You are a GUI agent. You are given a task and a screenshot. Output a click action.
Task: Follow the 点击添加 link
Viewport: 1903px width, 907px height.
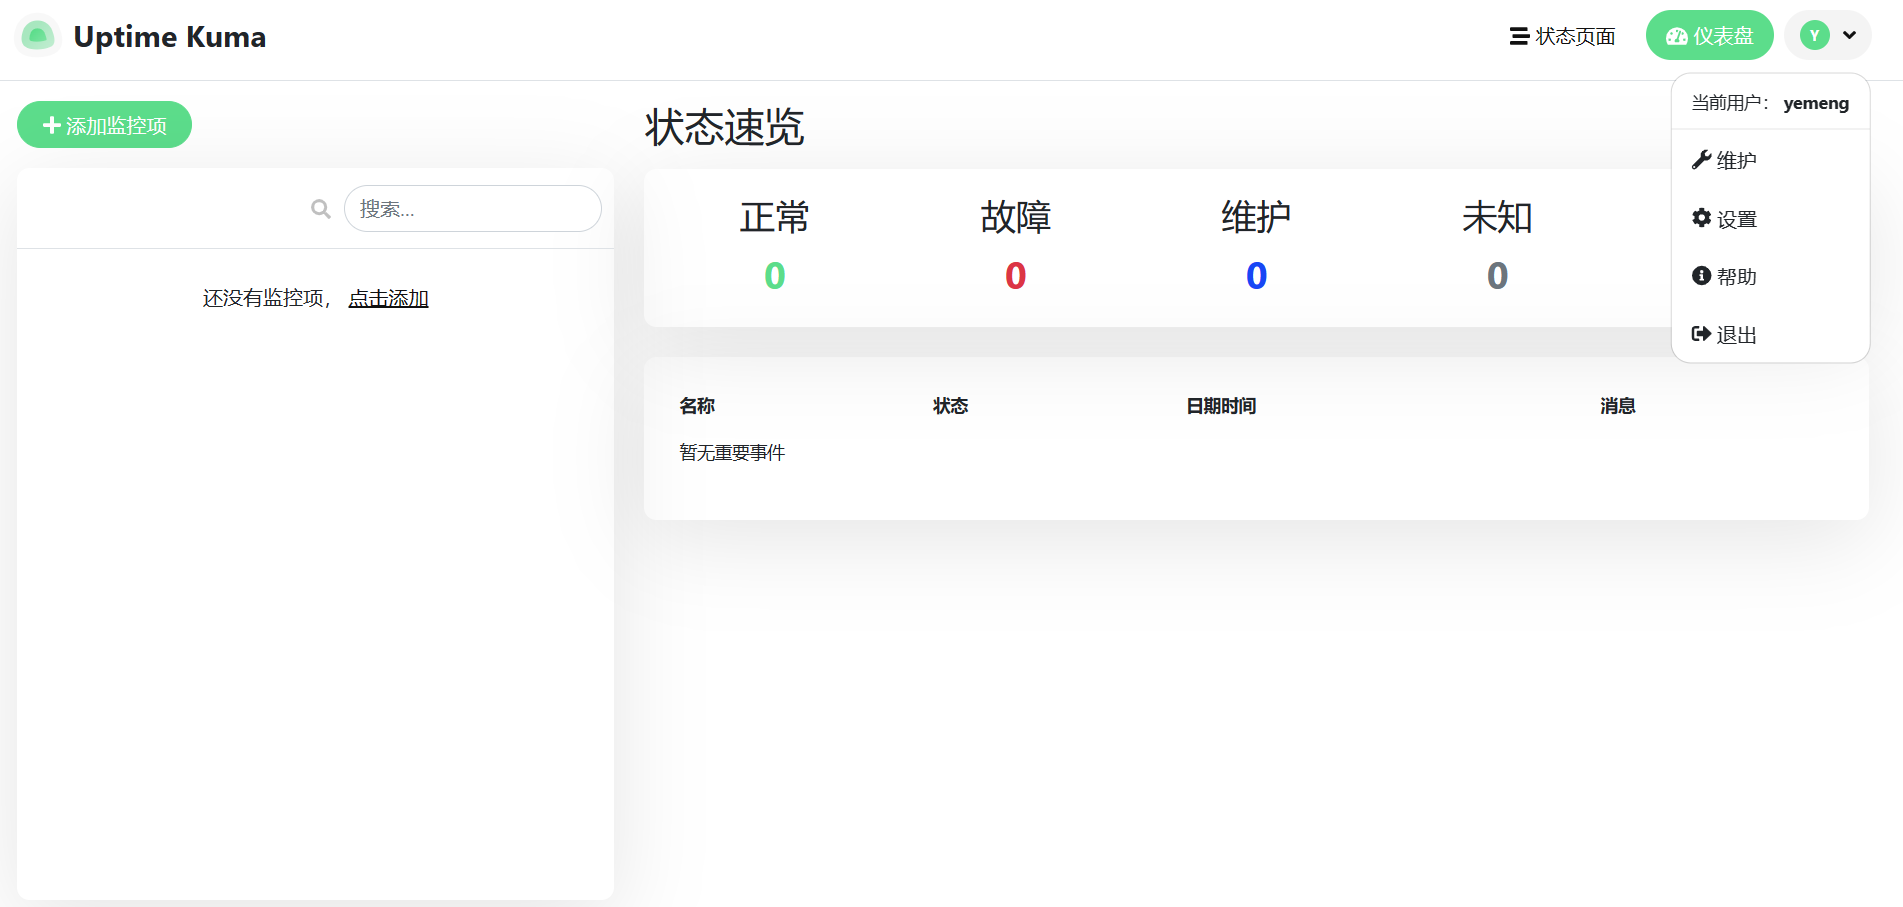388,298
